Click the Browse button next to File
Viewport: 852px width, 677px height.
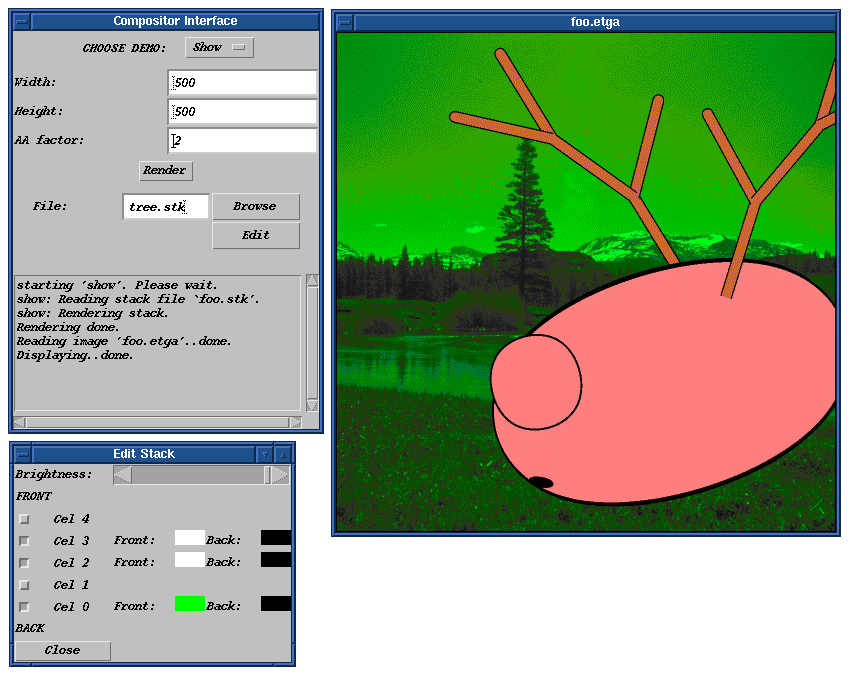pyautogui.click(x=255, y=206)
